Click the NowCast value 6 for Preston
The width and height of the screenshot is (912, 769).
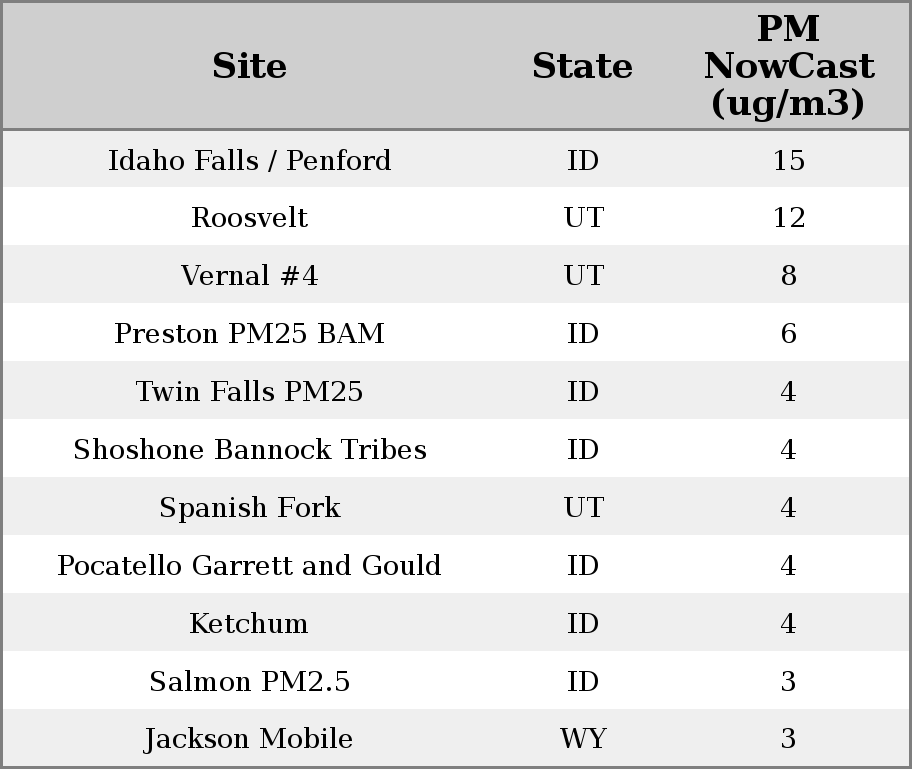tap(788, 334)
